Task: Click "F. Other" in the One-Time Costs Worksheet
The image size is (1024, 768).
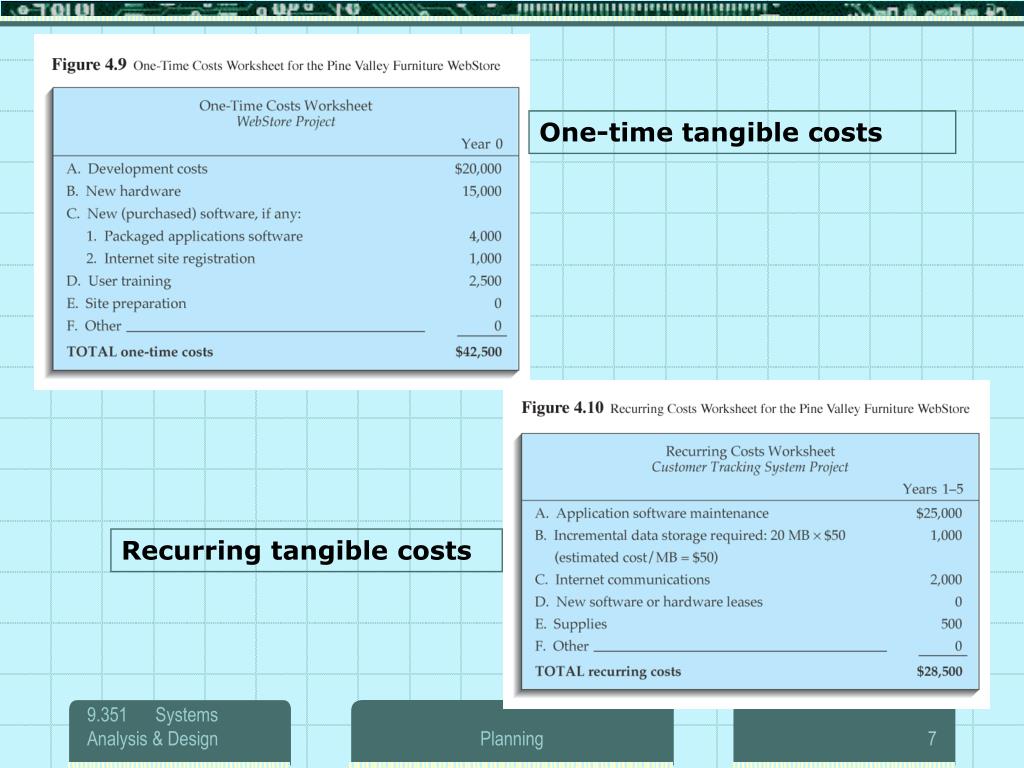Action: pos(94,325)
